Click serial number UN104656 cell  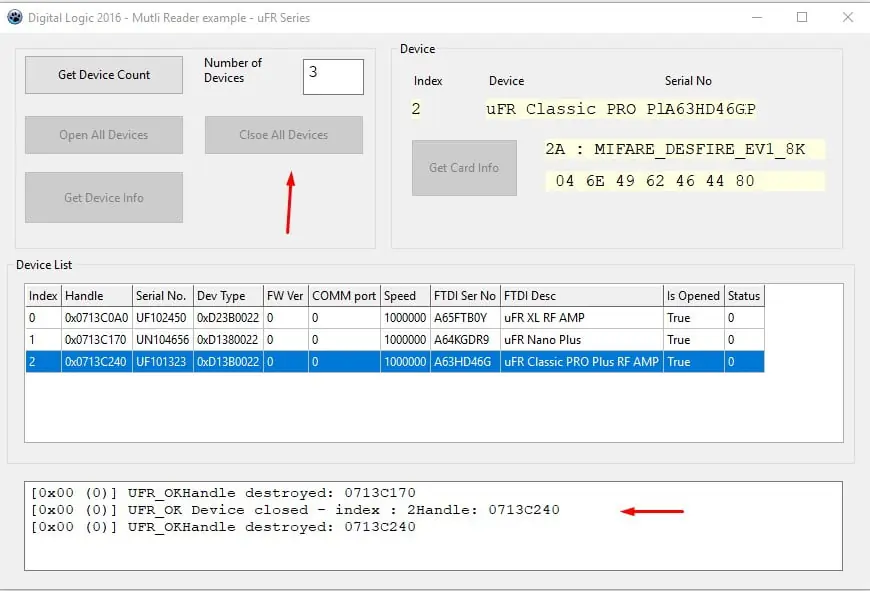[x=163, y=340]
